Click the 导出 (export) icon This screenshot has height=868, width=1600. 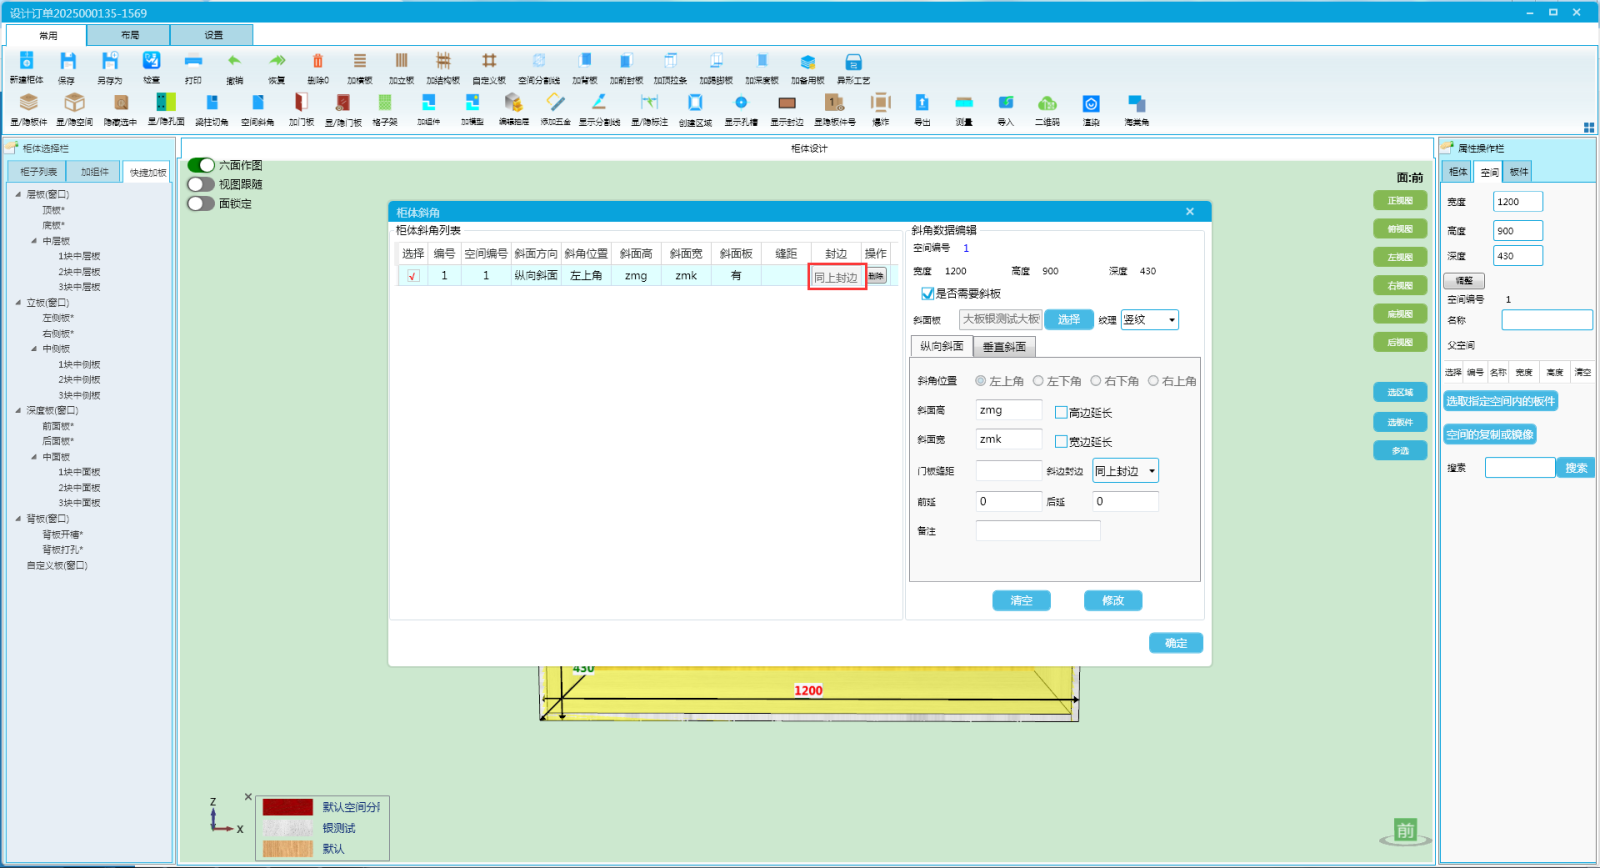coord(922,103)
